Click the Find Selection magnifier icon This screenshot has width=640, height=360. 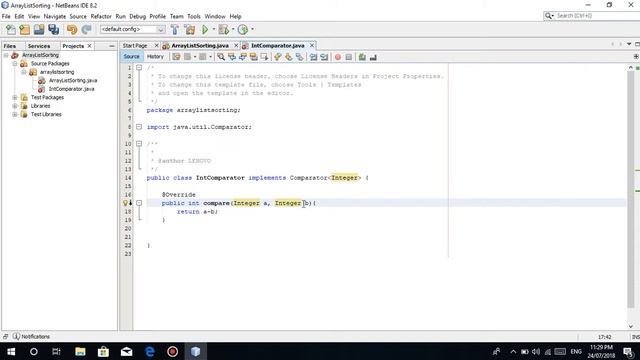(x=221, y=57)
